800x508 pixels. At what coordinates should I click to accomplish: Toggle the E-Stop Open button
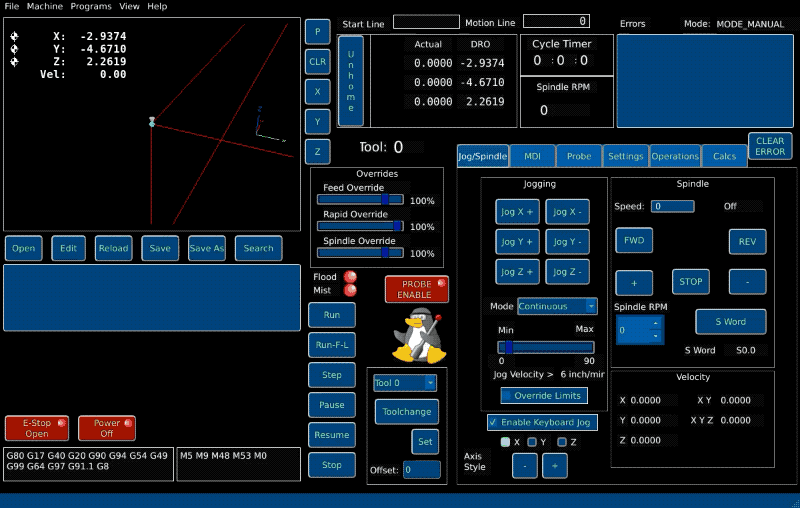point(36,428)
